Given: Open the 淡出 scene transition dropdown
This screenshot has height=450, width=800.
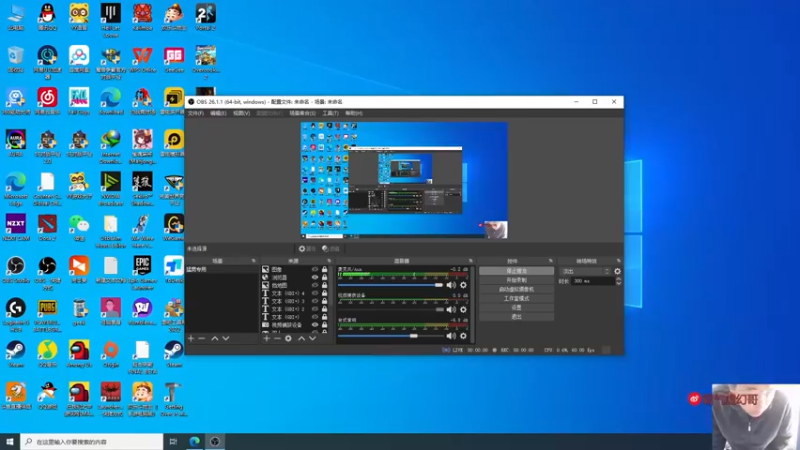Looking at the screenshot, I should point(585,271).
